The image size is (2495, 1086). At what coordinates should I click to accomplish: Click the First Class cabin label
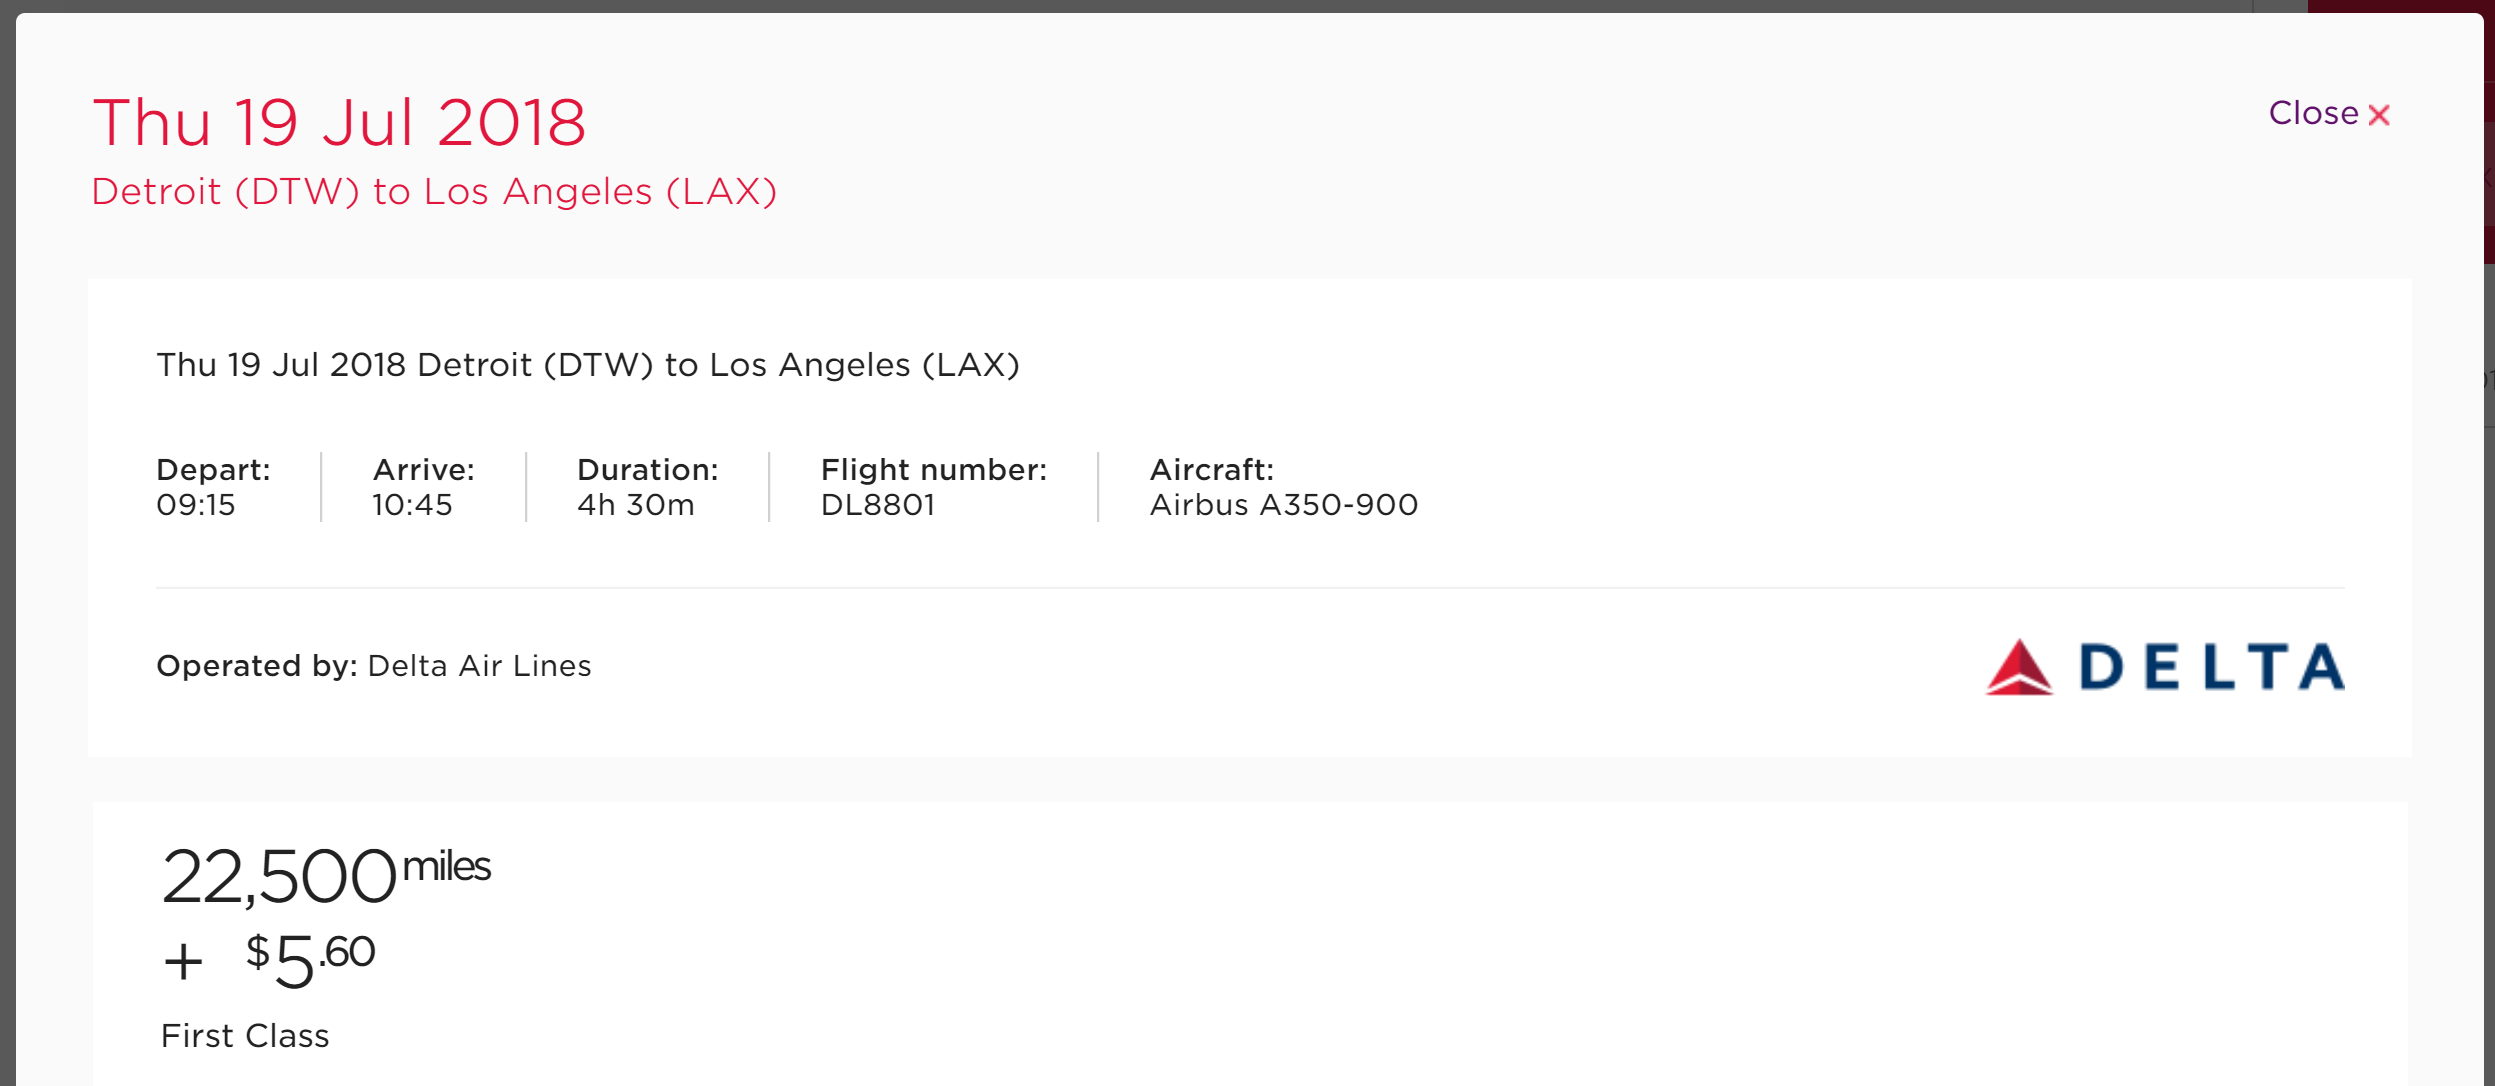pos(245,1036)
